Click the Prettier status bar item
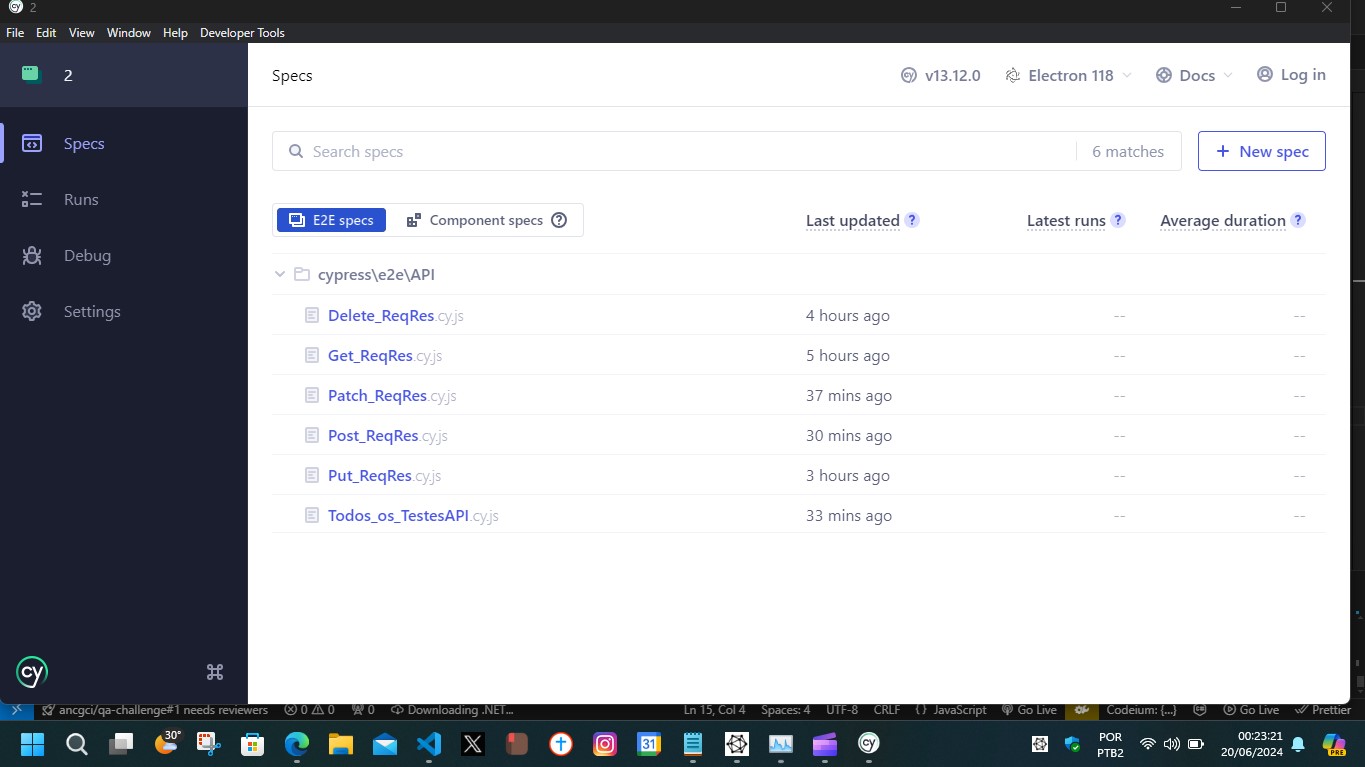1365x767 pixels. pyautogui.click(x=1323, y=710)
